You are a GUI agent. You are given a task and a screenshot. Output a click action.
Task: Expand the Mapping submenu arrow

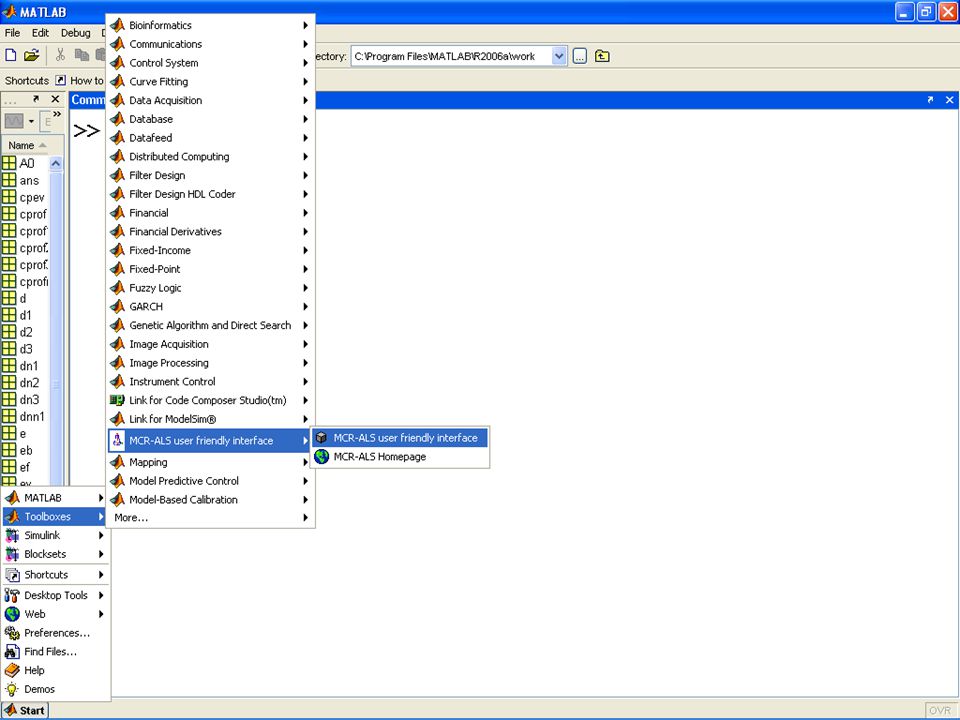(x=305, y=462)
